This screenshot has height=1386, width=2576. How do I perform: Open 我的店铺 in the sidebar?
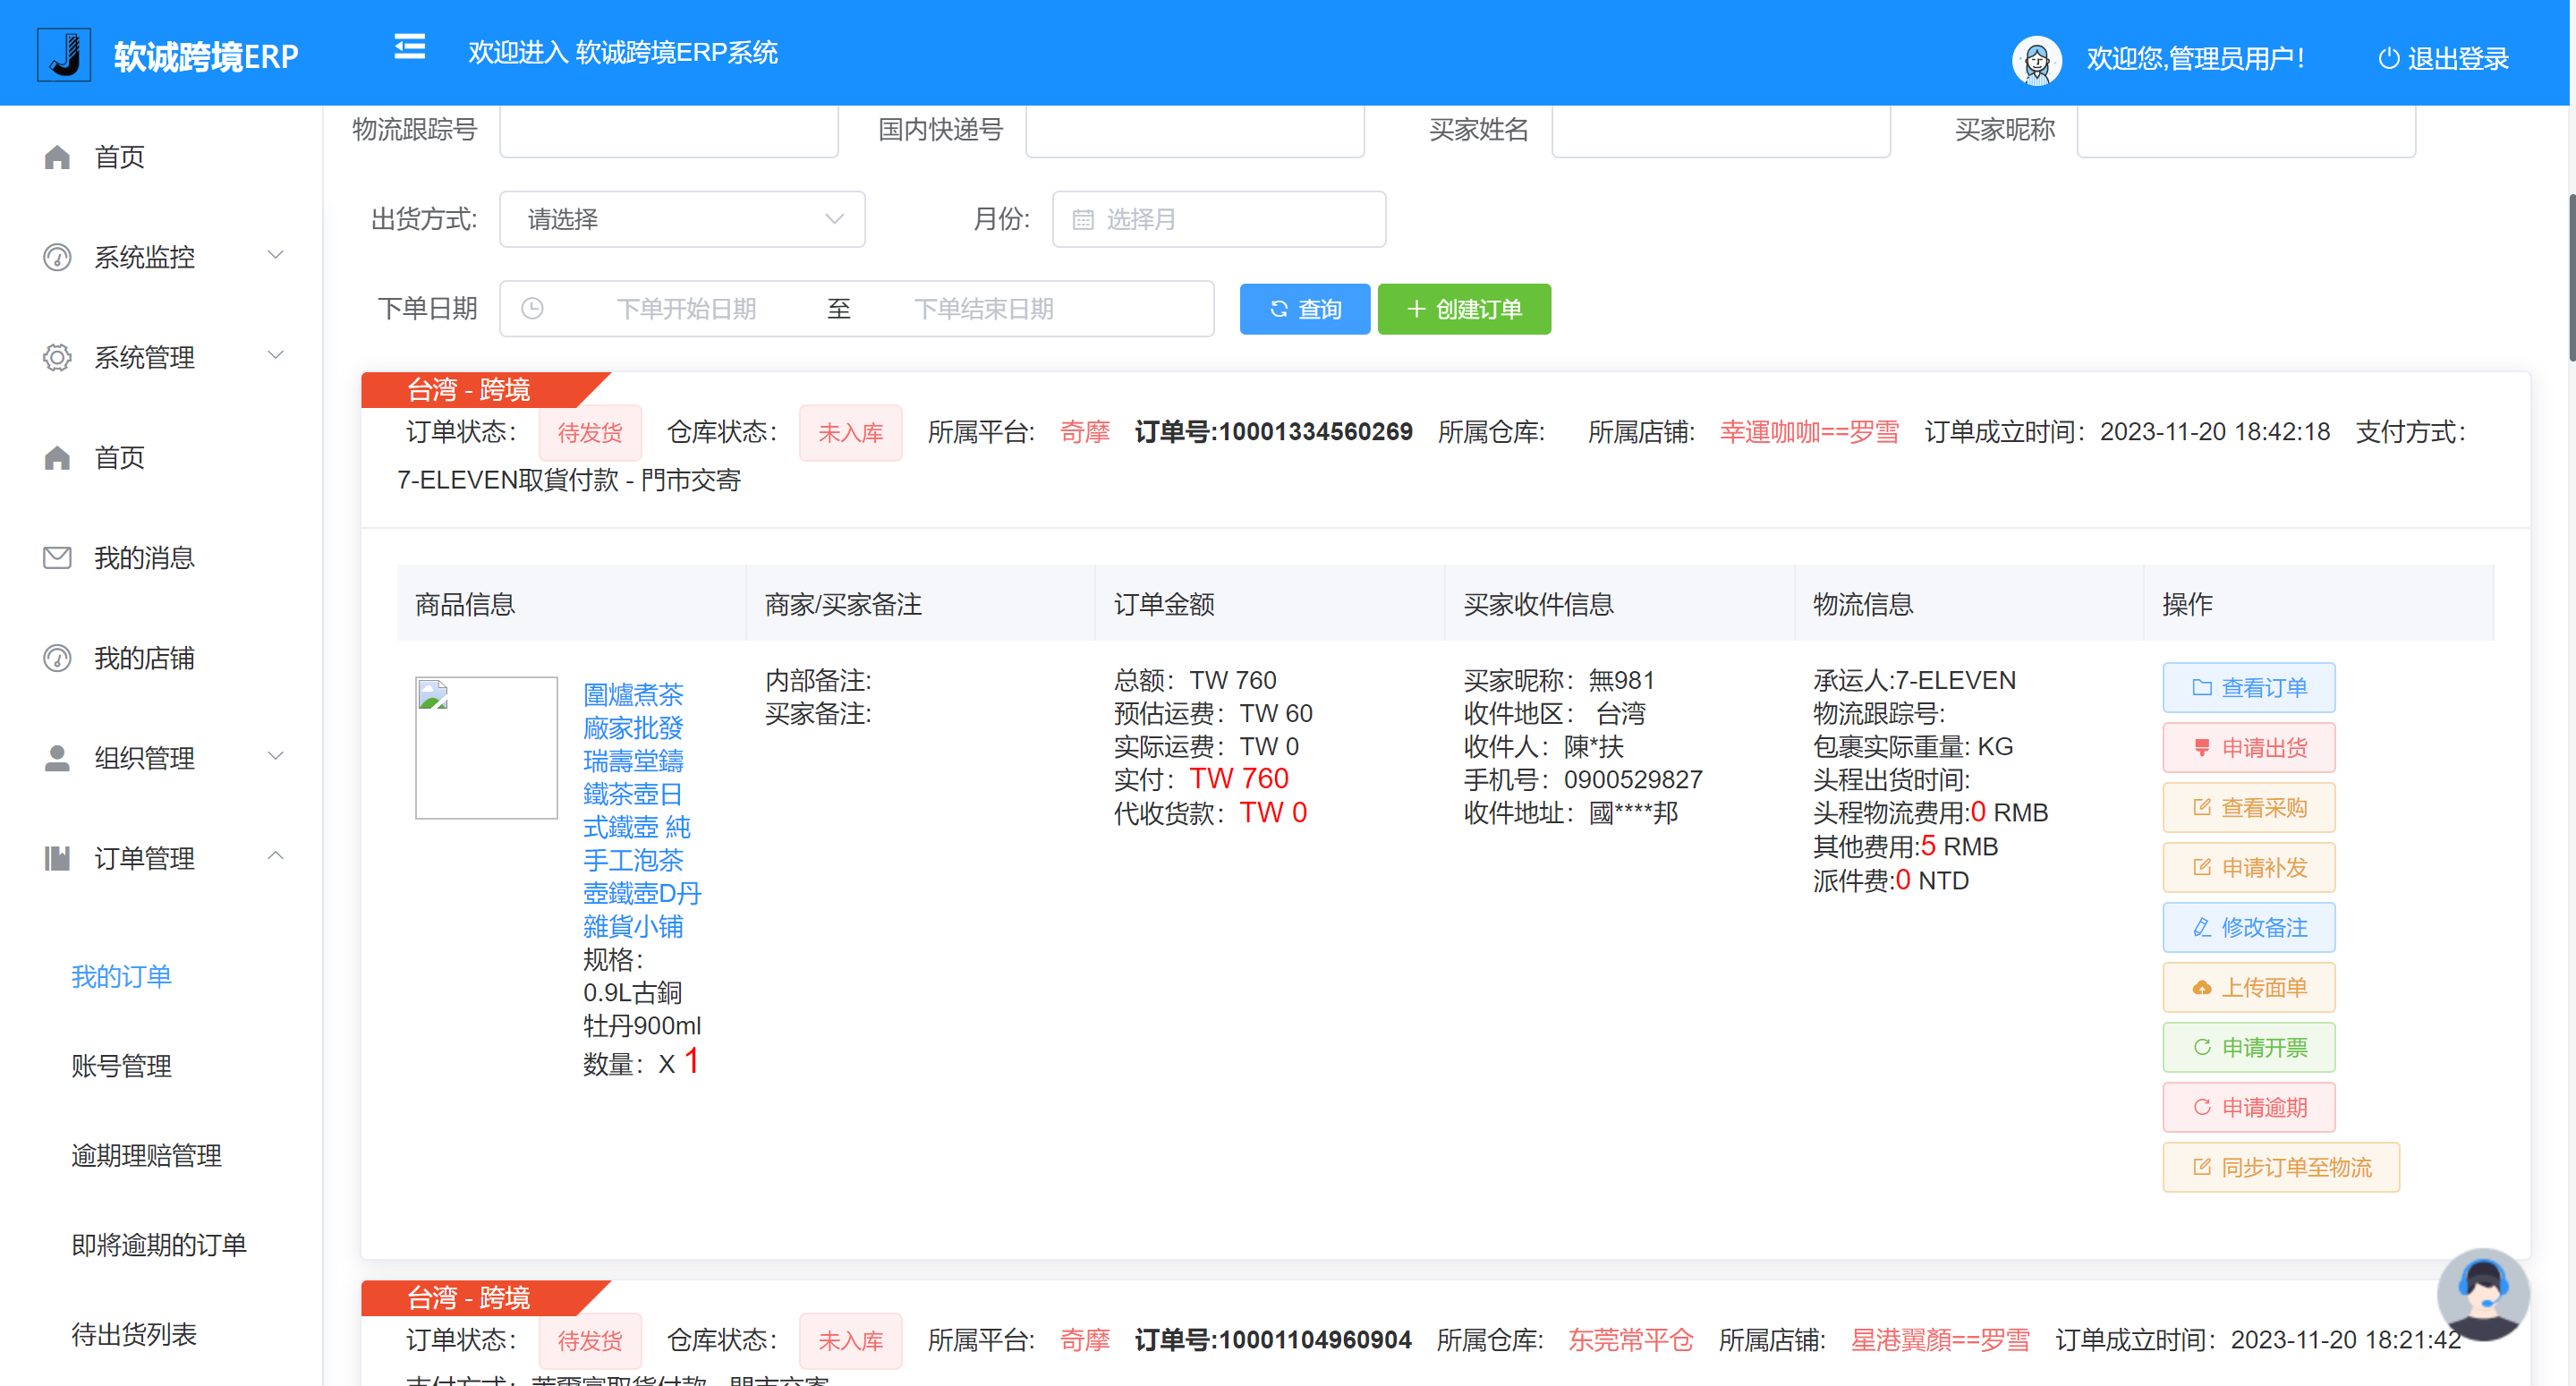tap(144, 658)
